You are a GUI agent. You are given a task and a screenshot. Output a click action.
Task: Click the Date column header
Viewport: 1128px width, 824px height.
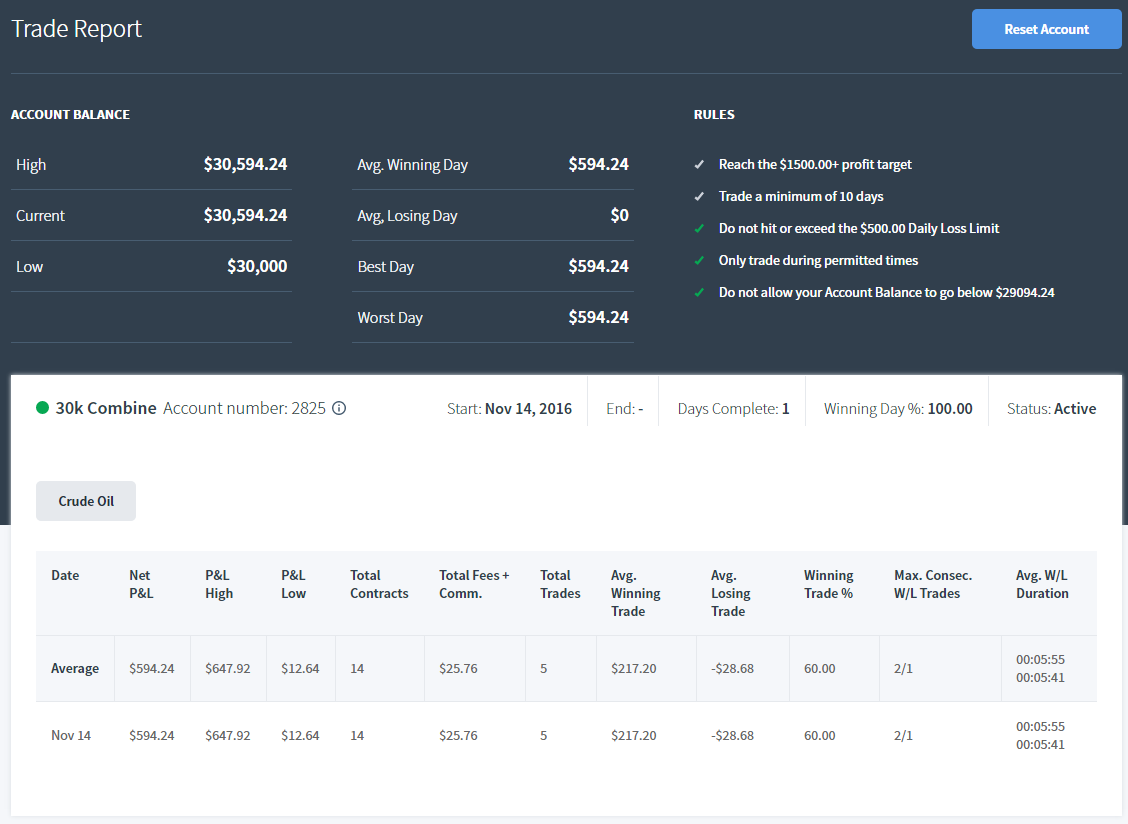tap(65, 575)
